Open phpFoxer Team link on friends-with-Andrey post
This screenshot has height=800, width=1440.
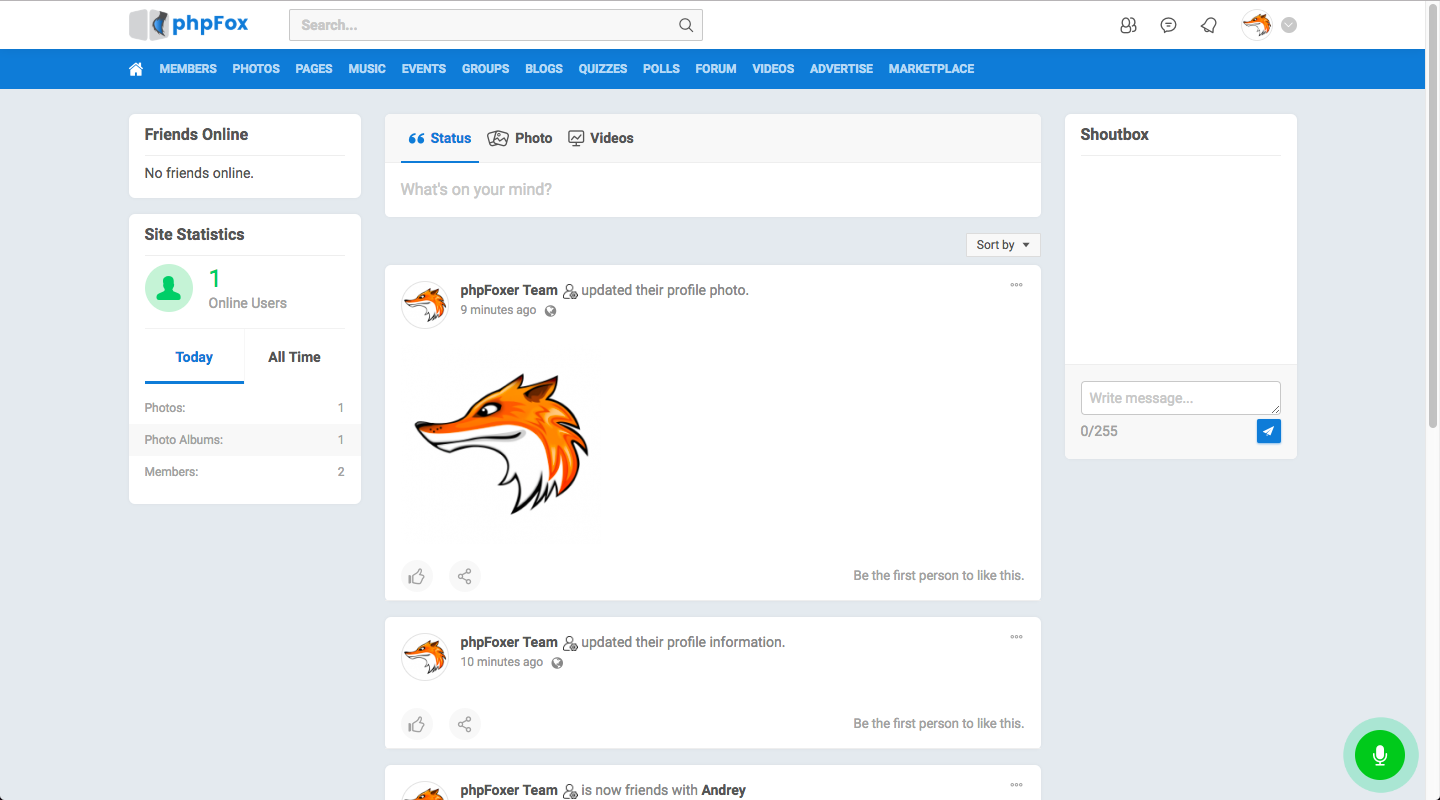click(x=509, y=790)
